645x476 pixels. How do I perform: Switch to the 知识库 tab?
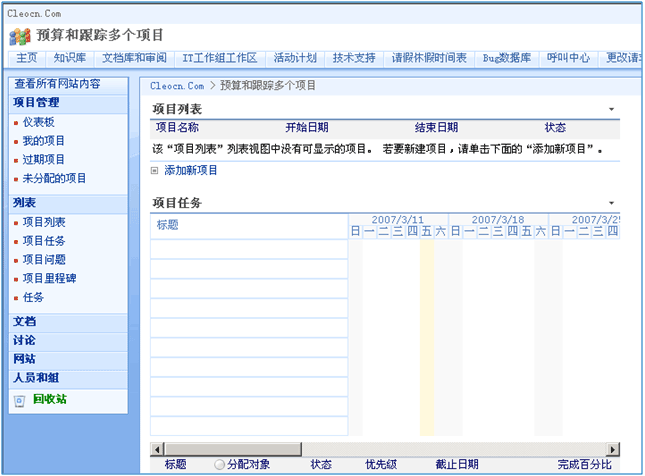click(x=71, y=58)
